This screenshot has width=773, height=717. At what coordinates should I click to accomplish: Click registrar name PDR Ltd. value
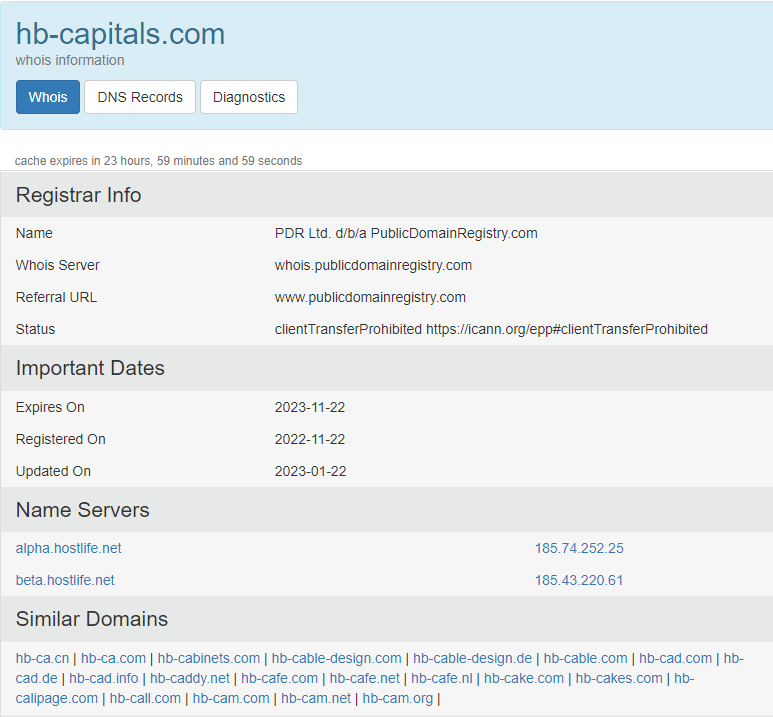pos(406,233)
